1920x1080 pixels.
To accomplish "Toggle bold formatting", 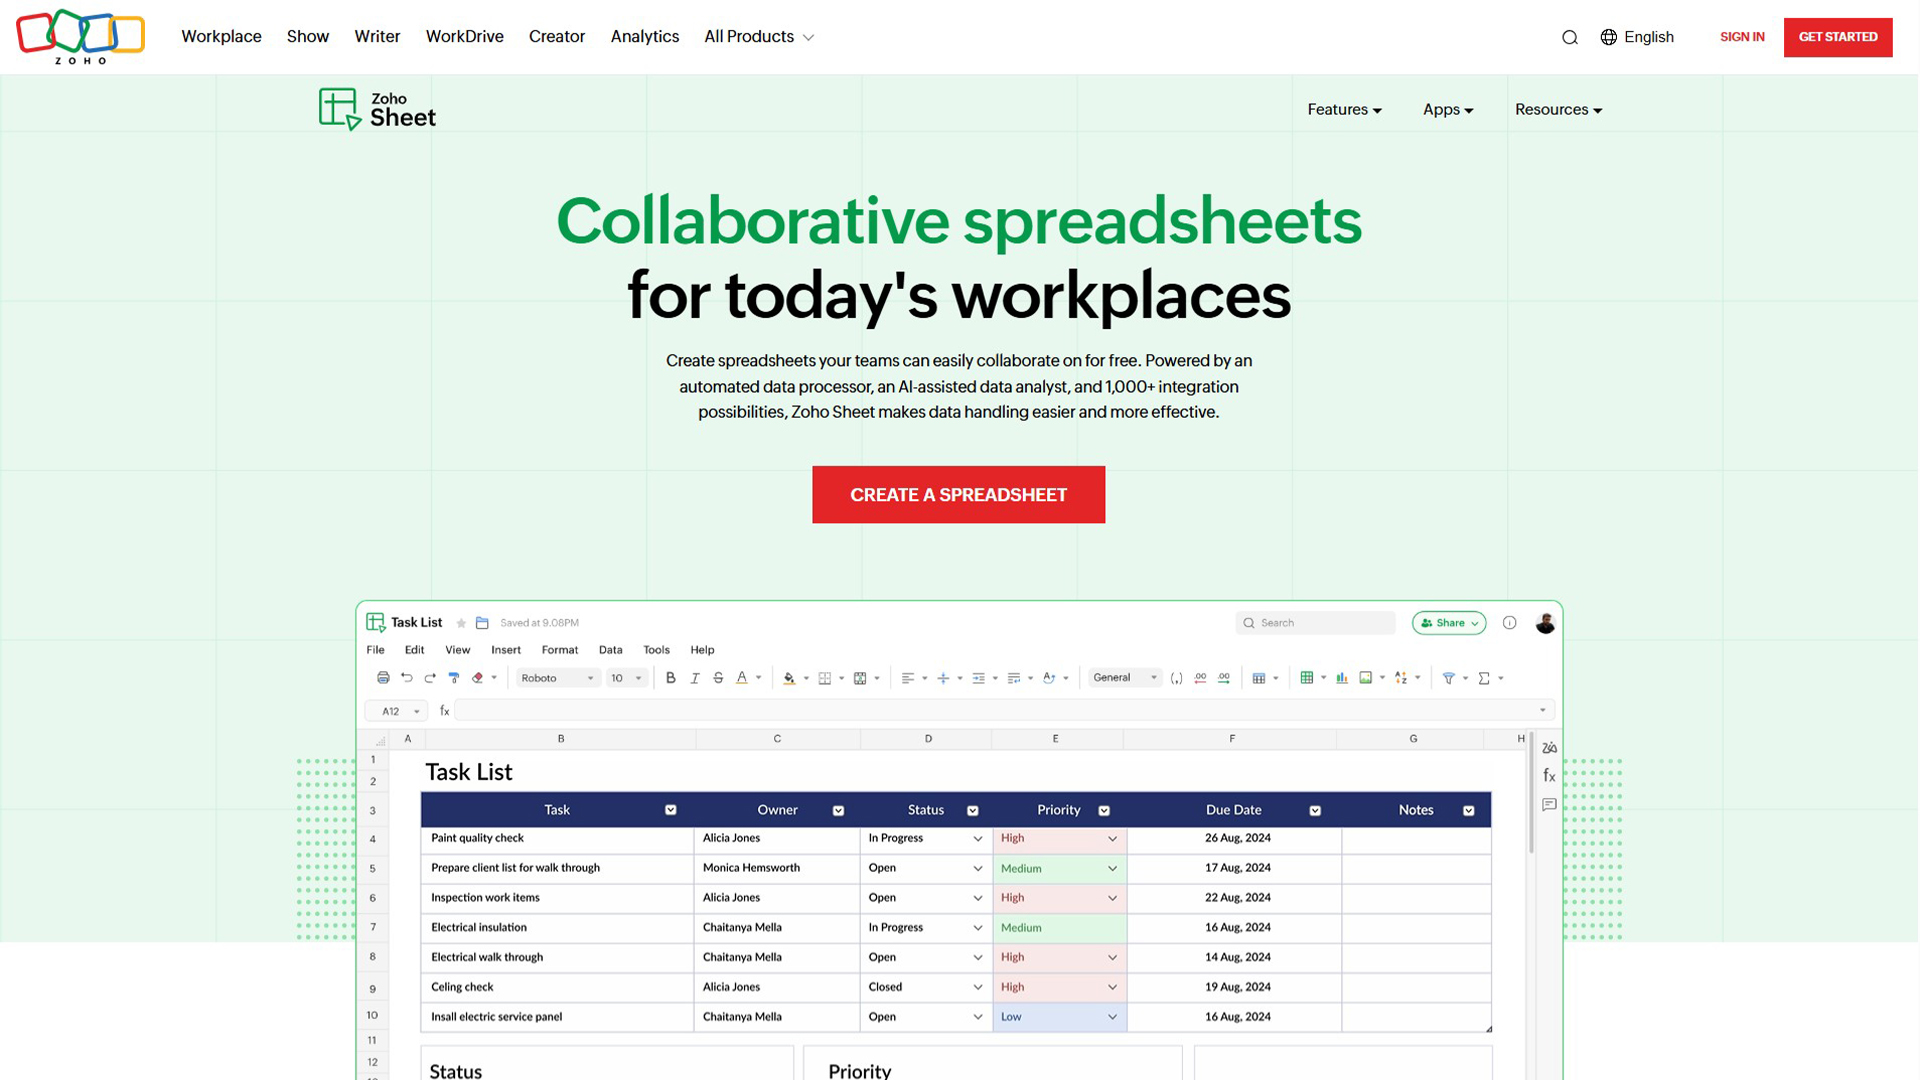I will (671, 678).
